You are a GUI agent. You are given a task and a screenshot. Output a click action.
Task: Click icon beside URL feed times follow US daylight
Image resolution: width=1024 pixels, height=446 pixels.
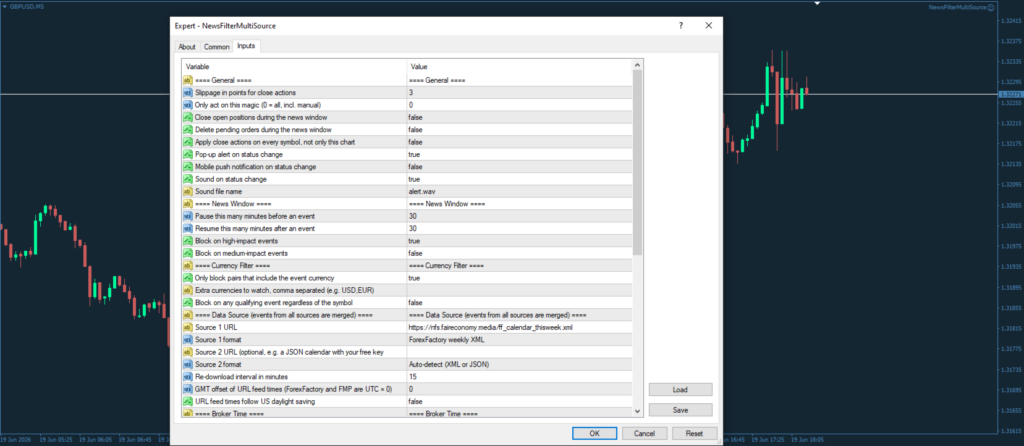pos(187,402)
